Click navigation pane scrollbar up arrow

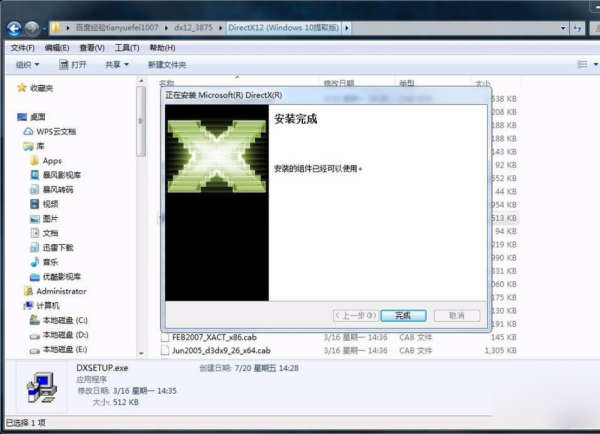pos(141,81)
